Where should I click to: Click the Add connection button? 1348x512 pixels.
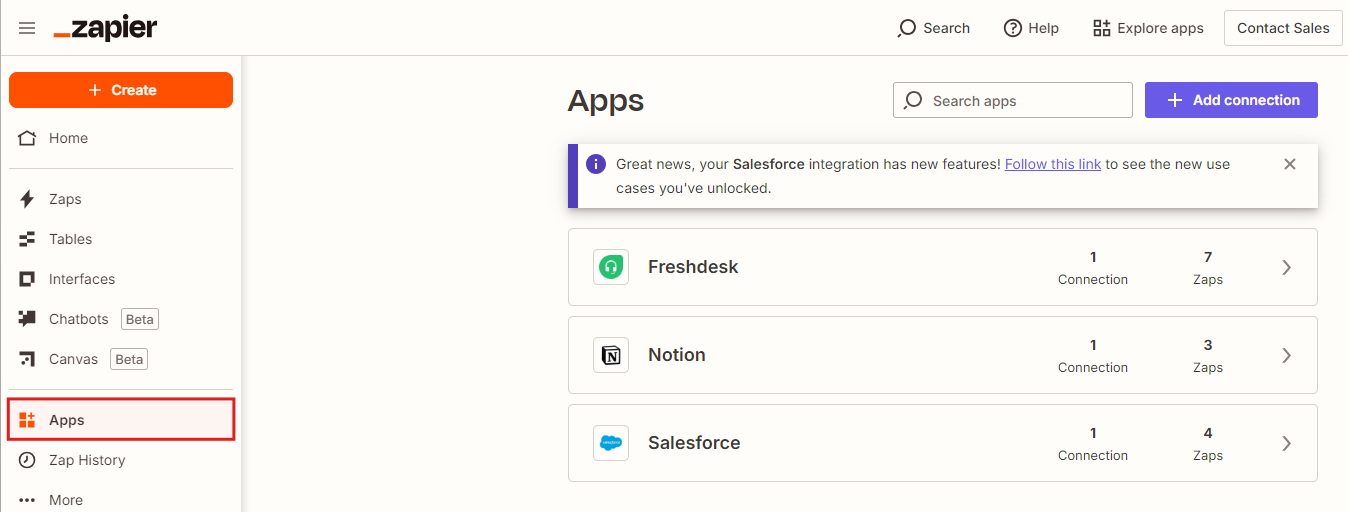(1231, 100)
